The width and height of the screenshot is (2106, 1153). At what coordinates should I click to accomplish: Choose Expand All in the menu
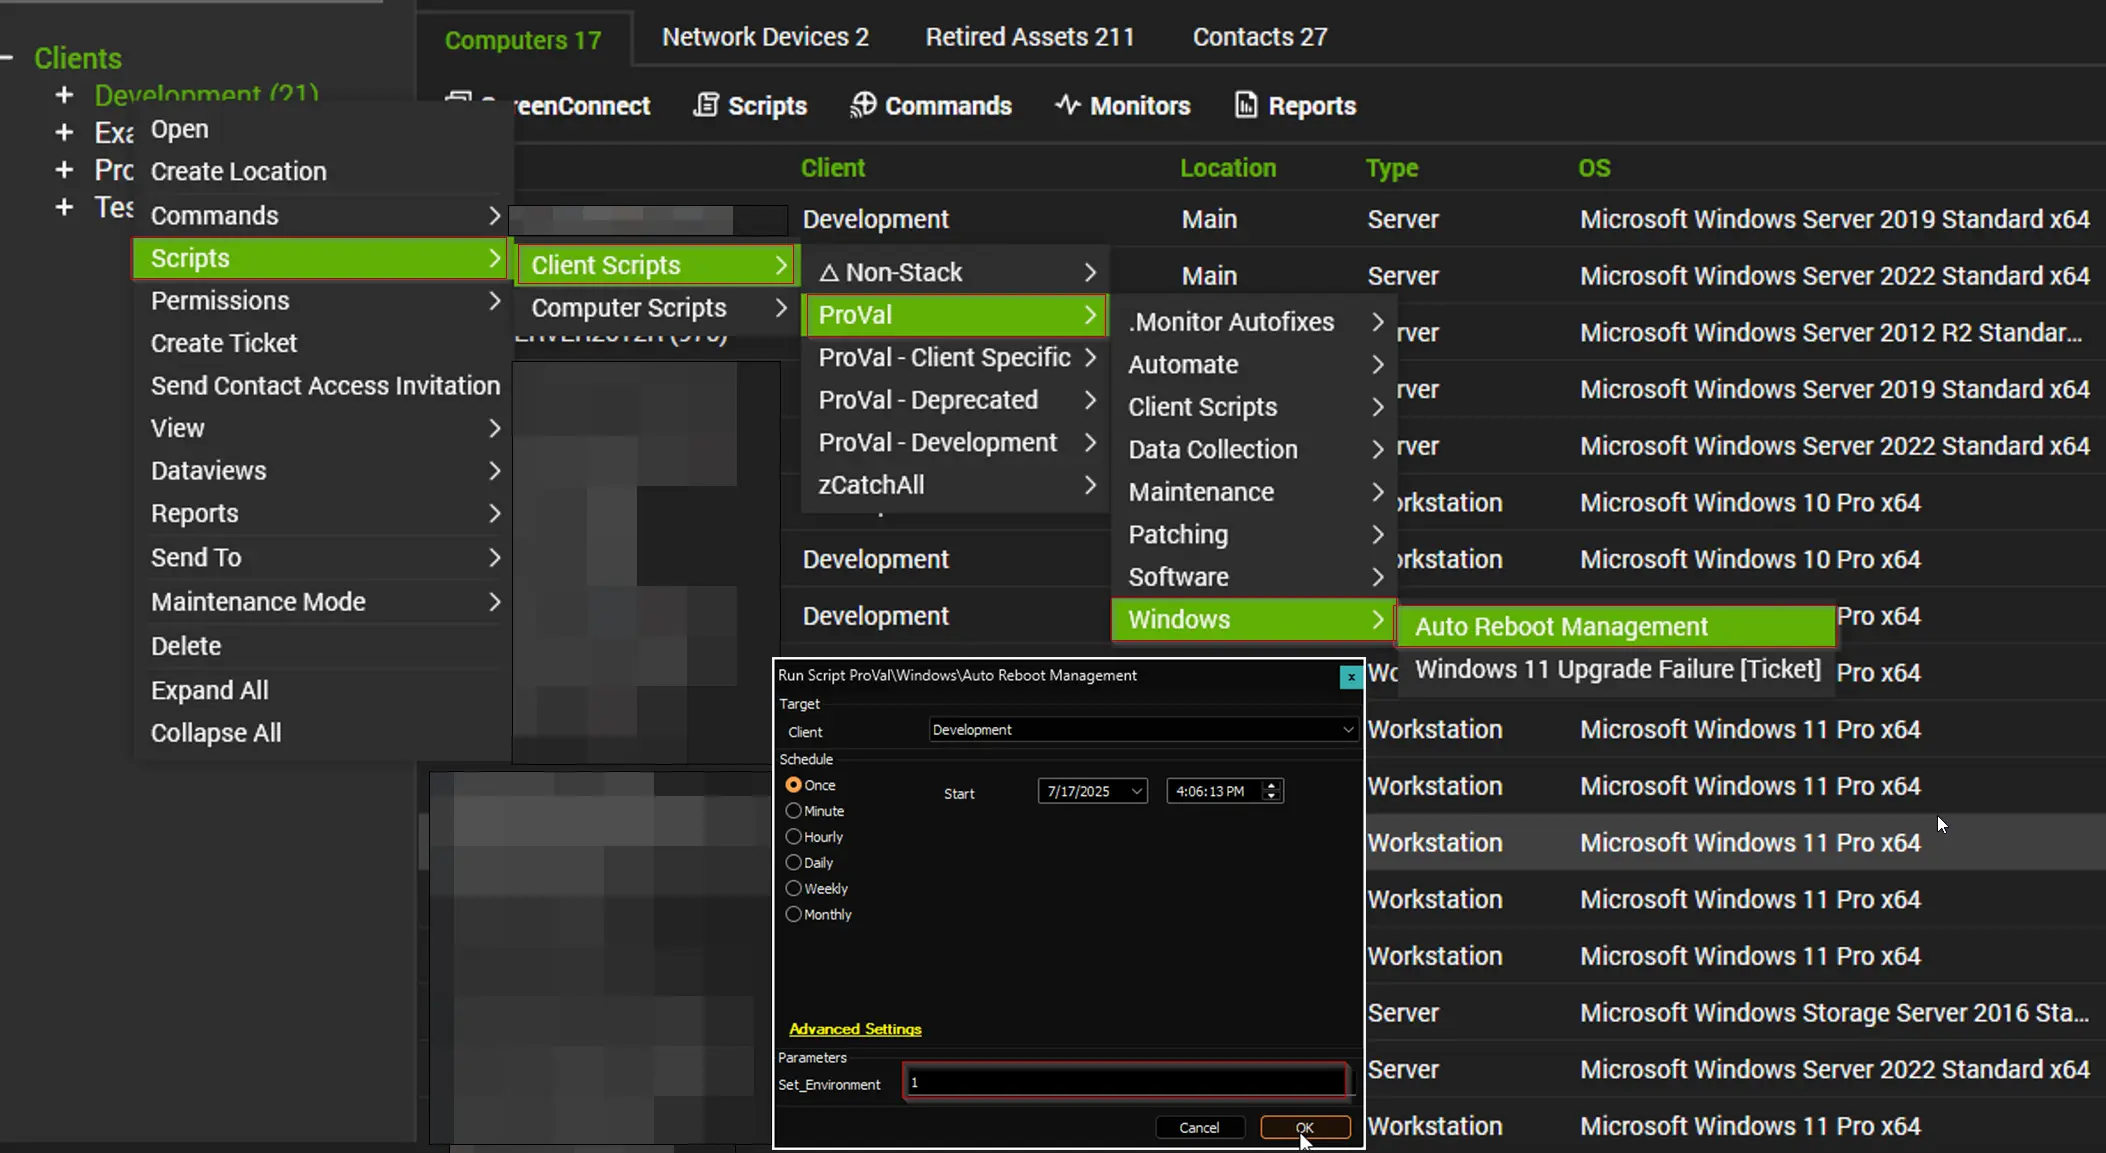point(322,690)
